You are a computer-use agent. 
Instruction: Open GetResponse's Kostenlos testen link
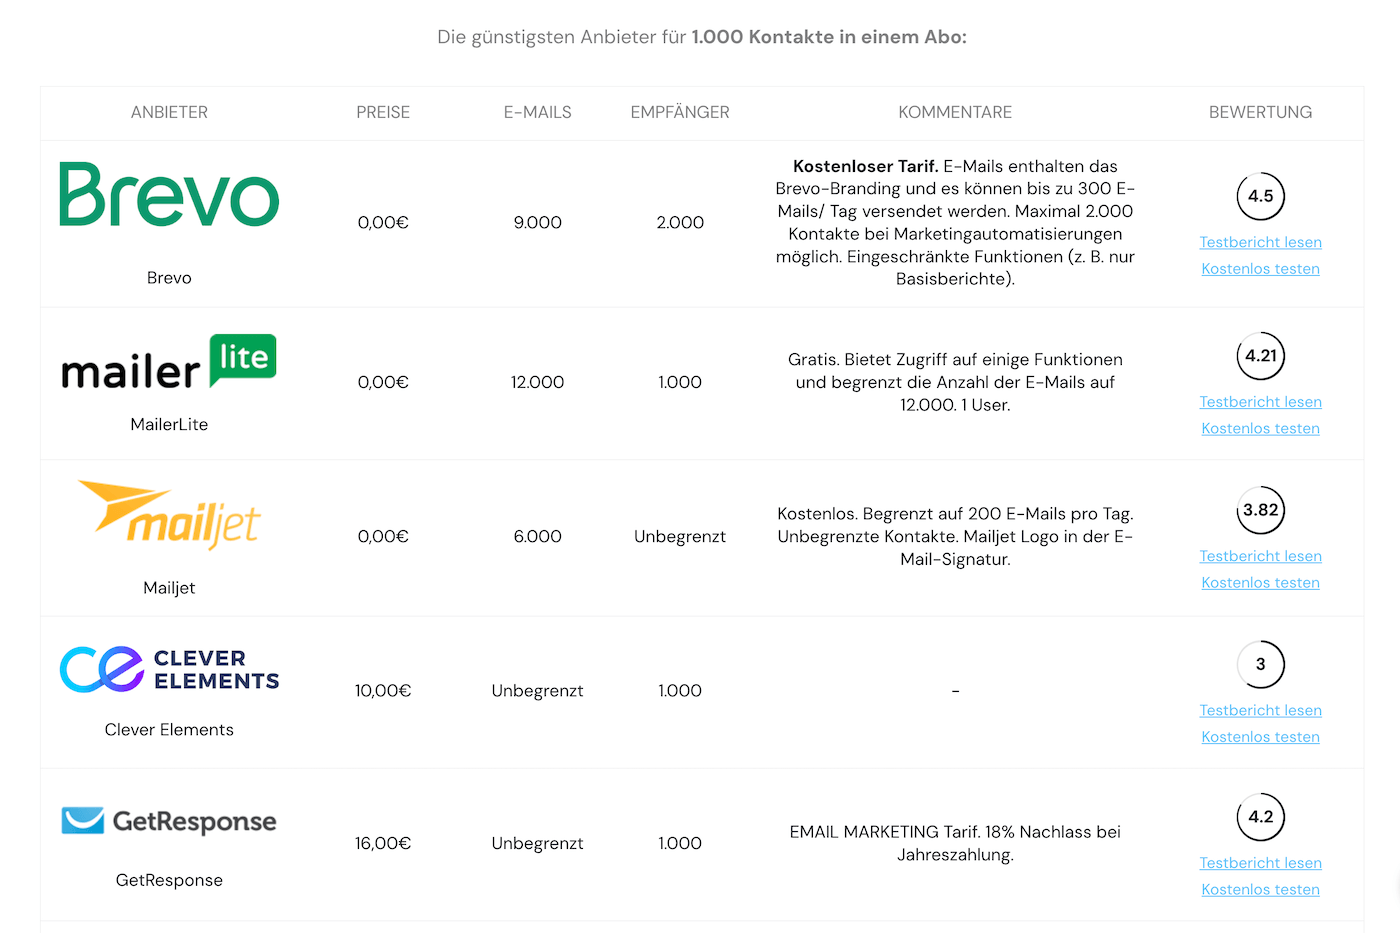click(x=1260, y=890)
